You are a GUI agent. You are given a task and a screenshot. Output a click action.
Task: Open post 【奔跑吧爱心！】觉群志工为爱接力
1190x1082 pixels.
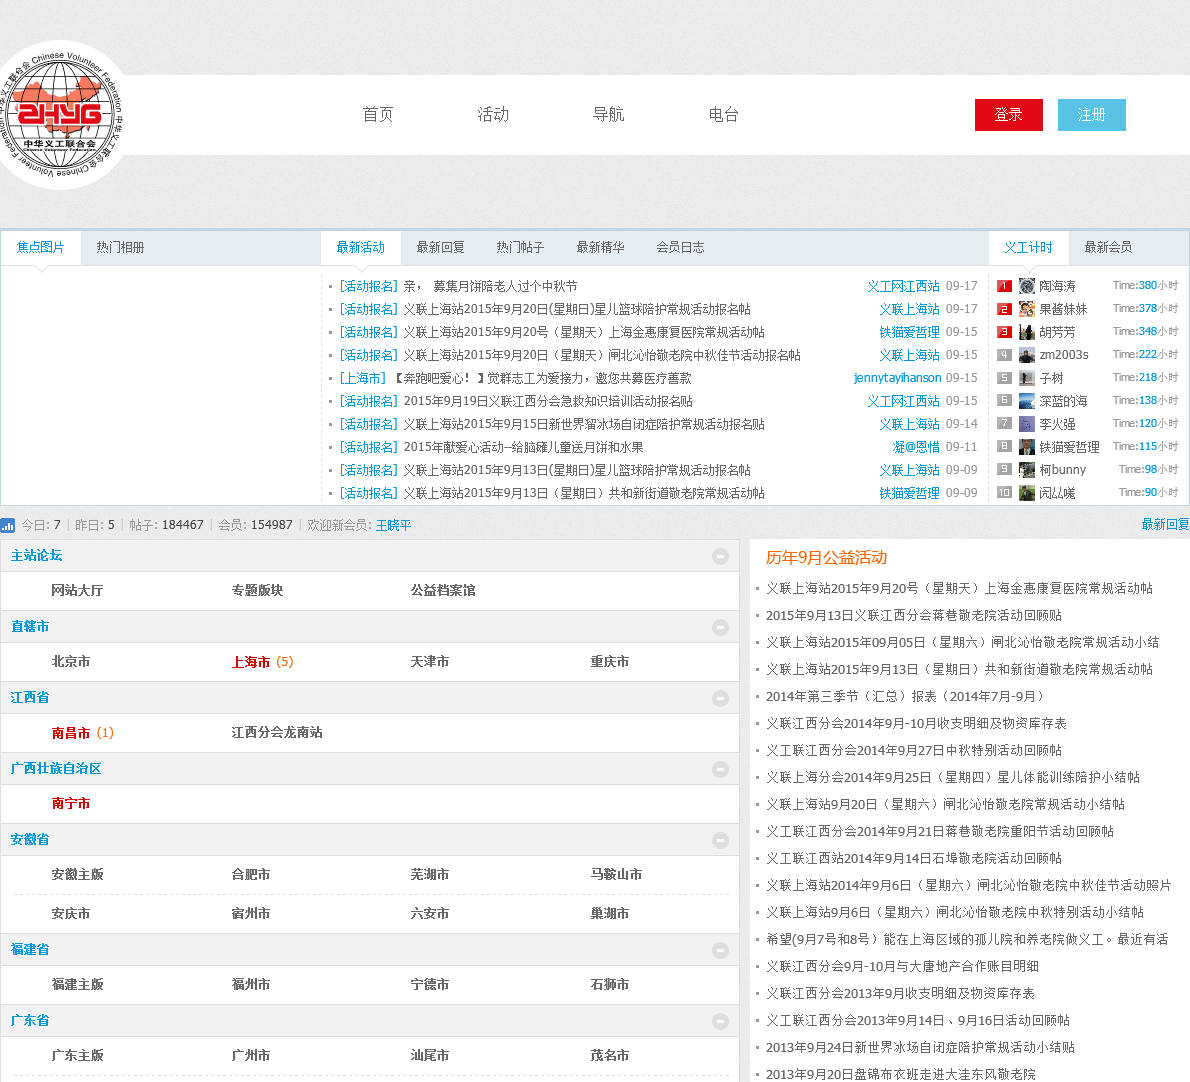coord(543,378)
